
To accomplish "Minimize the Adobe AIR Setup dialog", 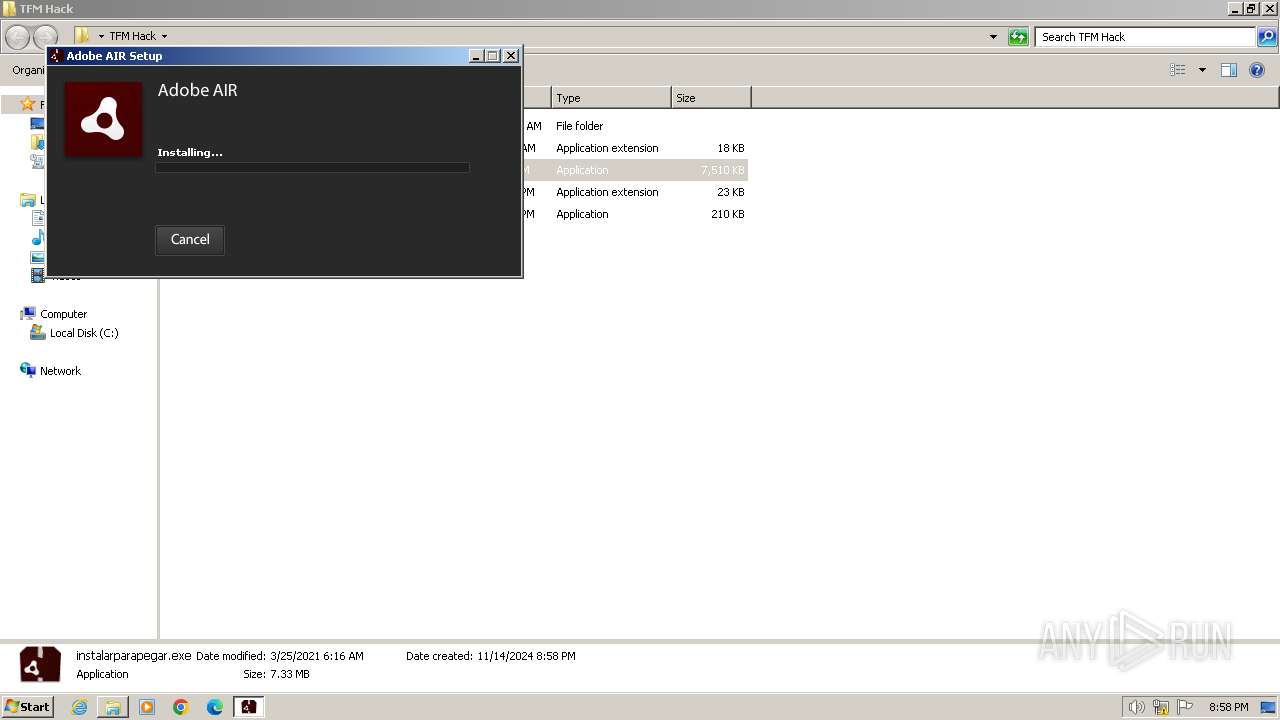I will click(x=476, y=56).
